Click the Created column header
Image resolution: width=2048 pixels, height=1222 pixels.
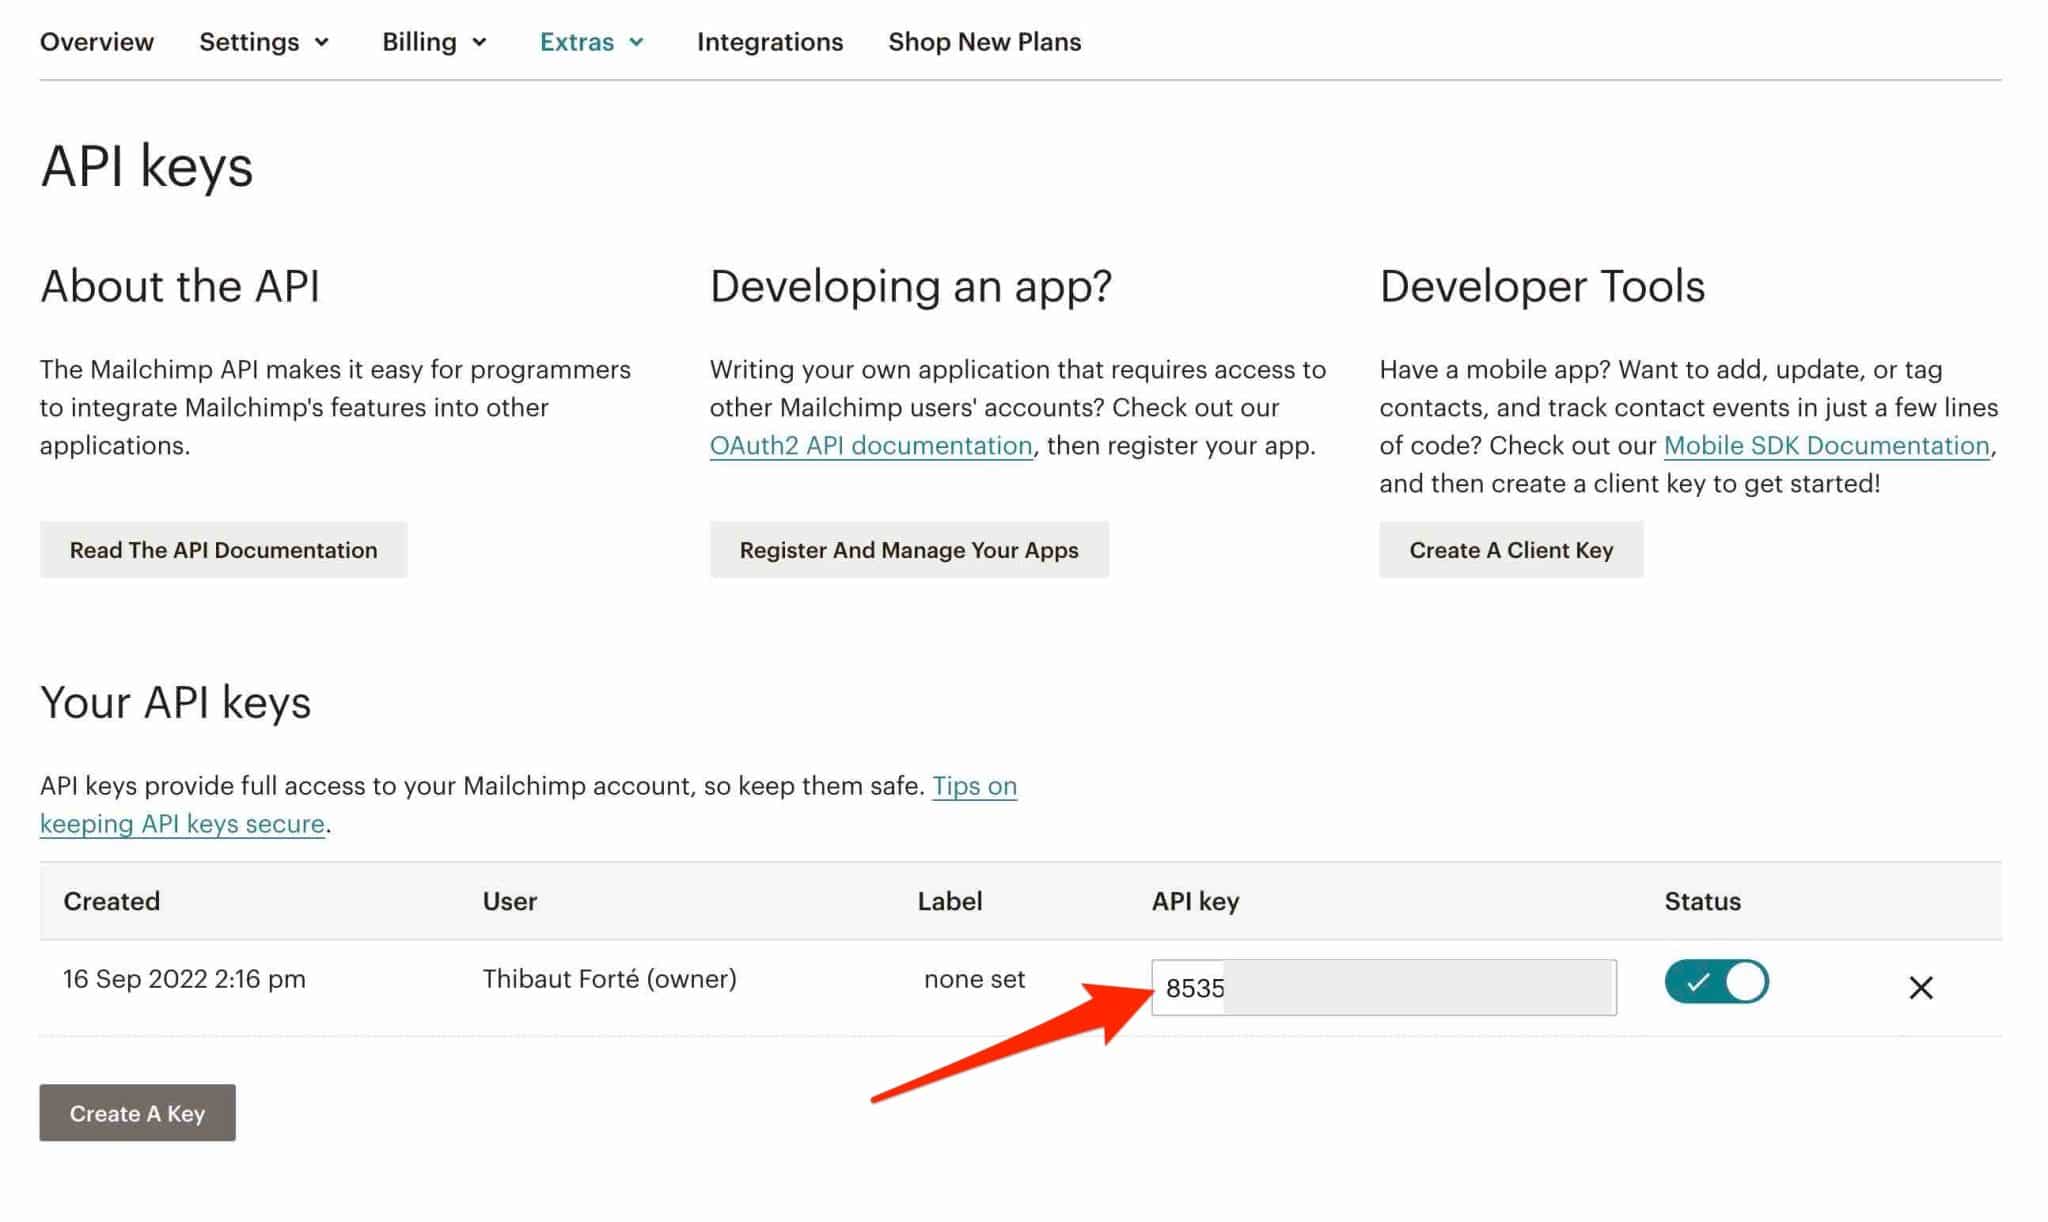click(x=112, y=901)
